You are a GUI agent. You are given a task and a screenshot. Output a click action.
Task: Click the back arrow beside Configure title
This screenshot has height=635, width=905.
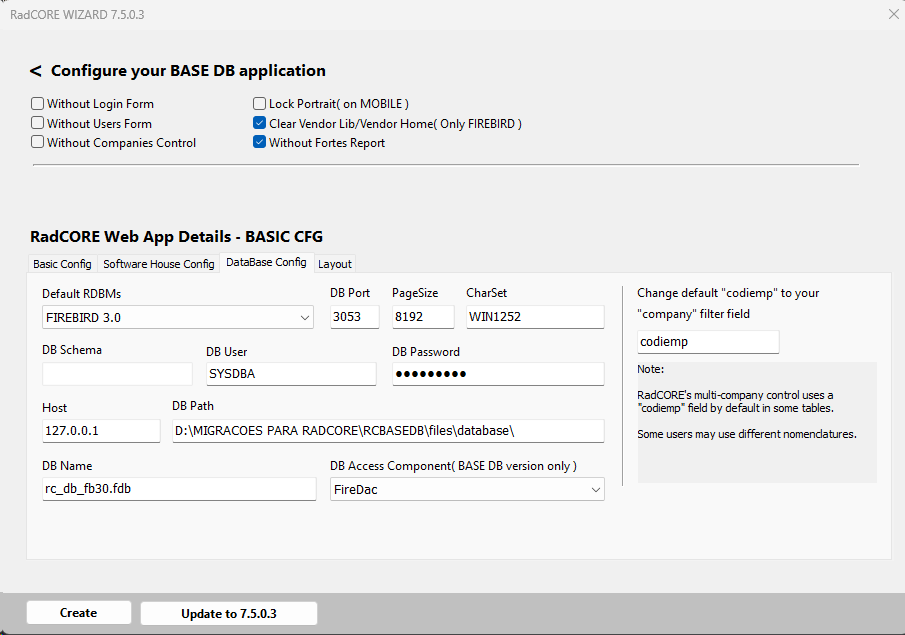coord(36,71)
